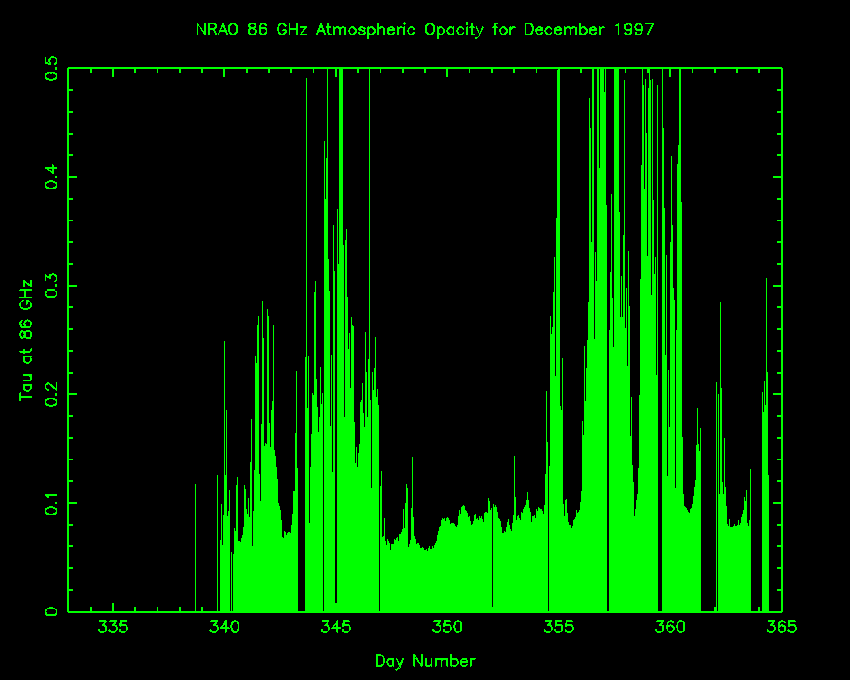Click the 335 tick label on x-axis
The width and height of the screenshot is (850, 680).
tap(113, 627)
